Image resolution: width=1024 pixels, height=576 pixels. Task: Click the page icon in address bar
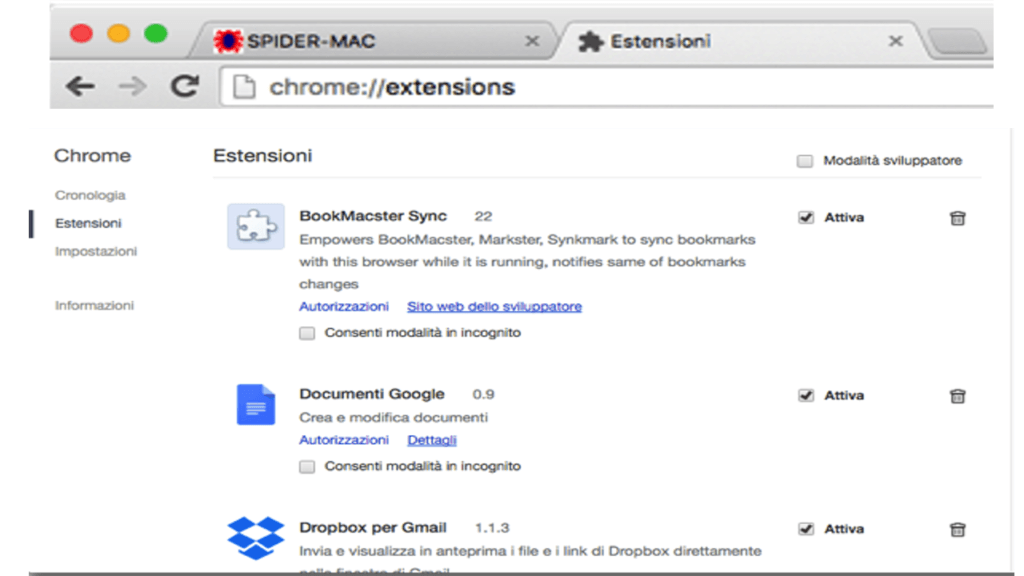pos(244,87)
